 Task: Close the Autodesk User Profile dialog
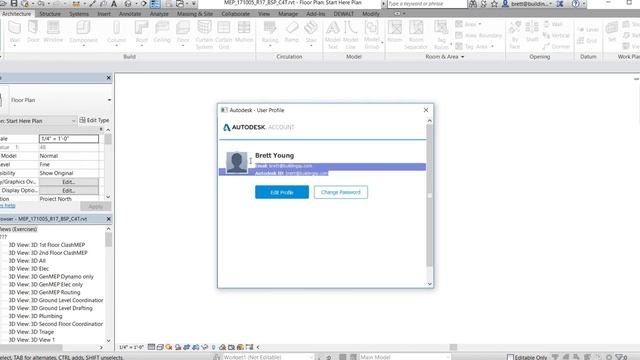point(426,110)
